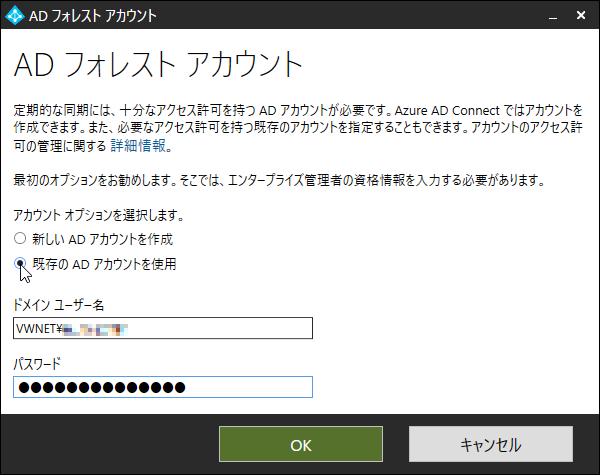This screenshot has height=475, width=600.
Task: Focus the パスワード input field
Action: tap(163, 387)
